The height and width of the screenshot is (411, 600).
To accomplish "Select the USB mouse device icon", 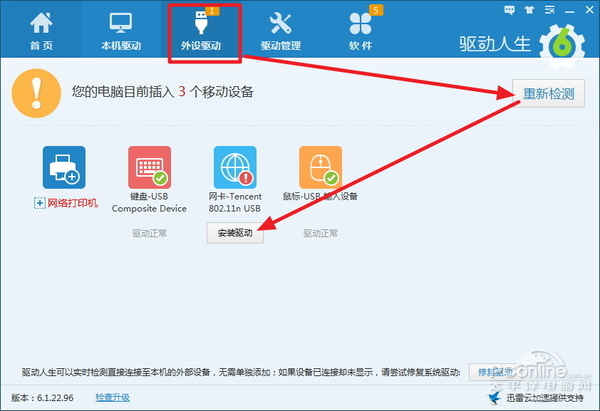I will coord(320,167).
